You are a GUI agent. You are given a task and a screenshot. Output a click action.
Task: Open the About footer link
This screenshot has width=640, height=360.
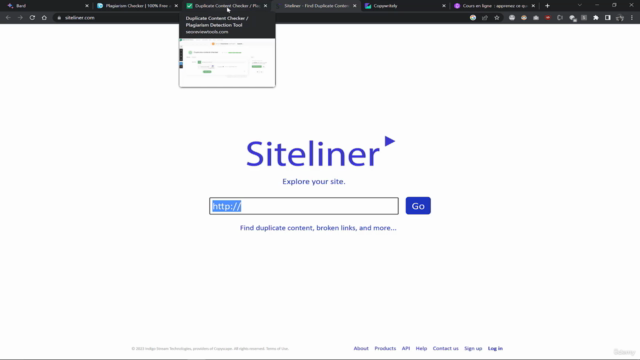361,348
